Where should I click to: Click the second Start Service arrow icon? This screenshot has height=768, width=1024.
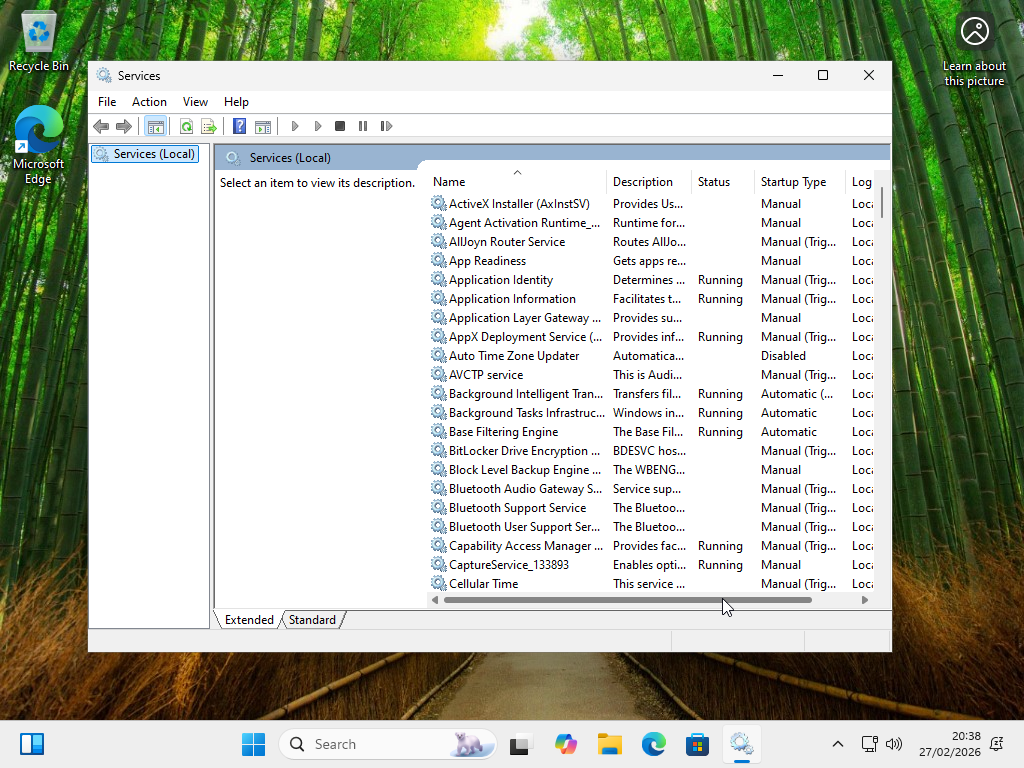[x=317, y=126]
